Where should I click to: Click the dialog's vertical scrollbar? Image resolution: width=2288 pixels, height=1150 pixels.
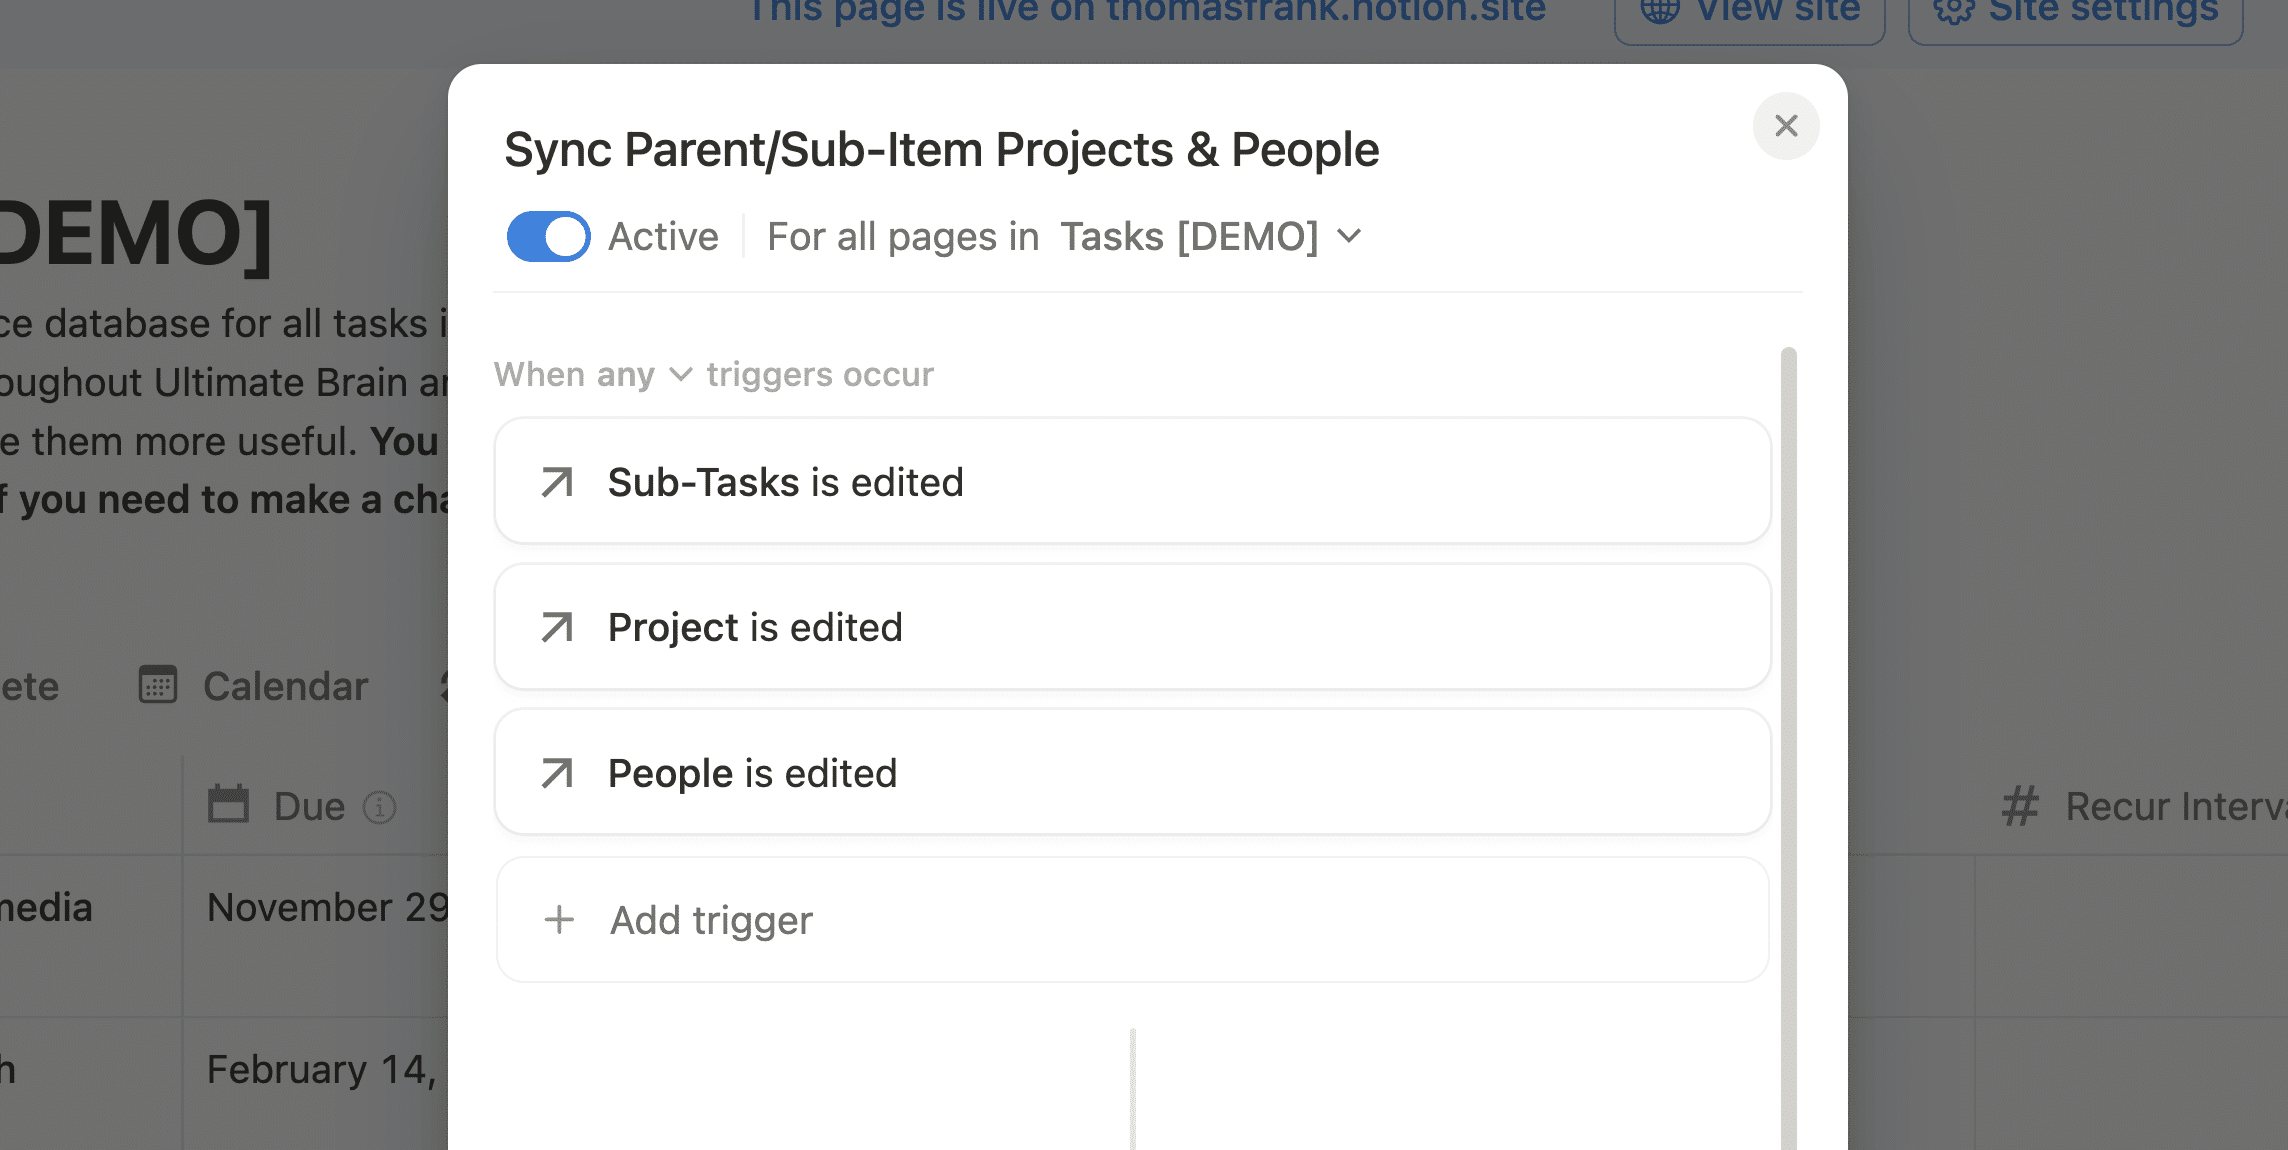click(1788, 748)
